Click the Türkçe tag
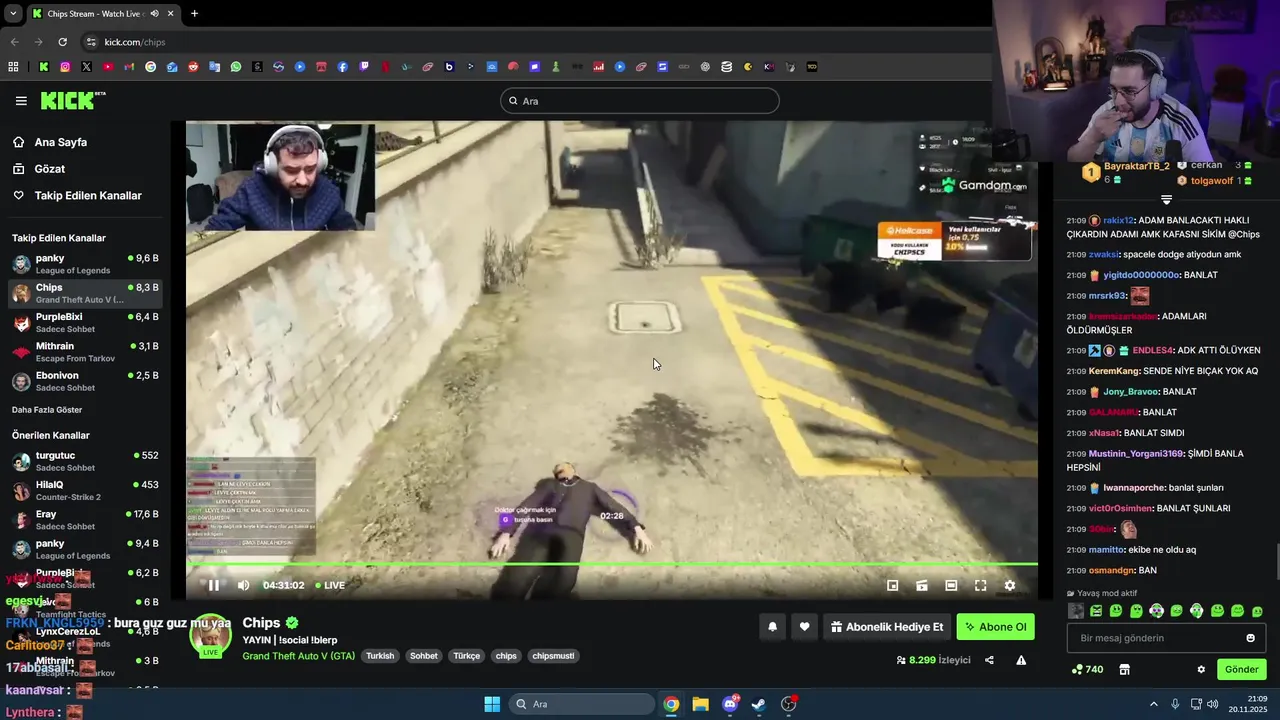 tap(467, 656)
